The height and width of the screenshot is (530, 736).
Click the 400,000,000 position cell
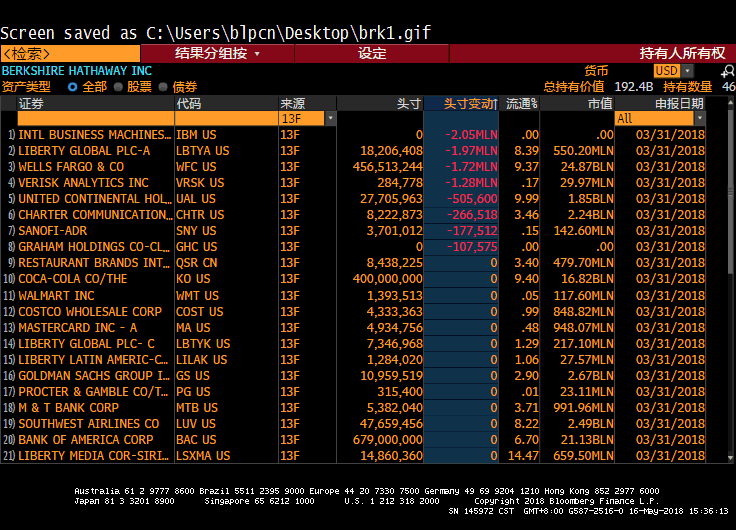pos(388,279)
